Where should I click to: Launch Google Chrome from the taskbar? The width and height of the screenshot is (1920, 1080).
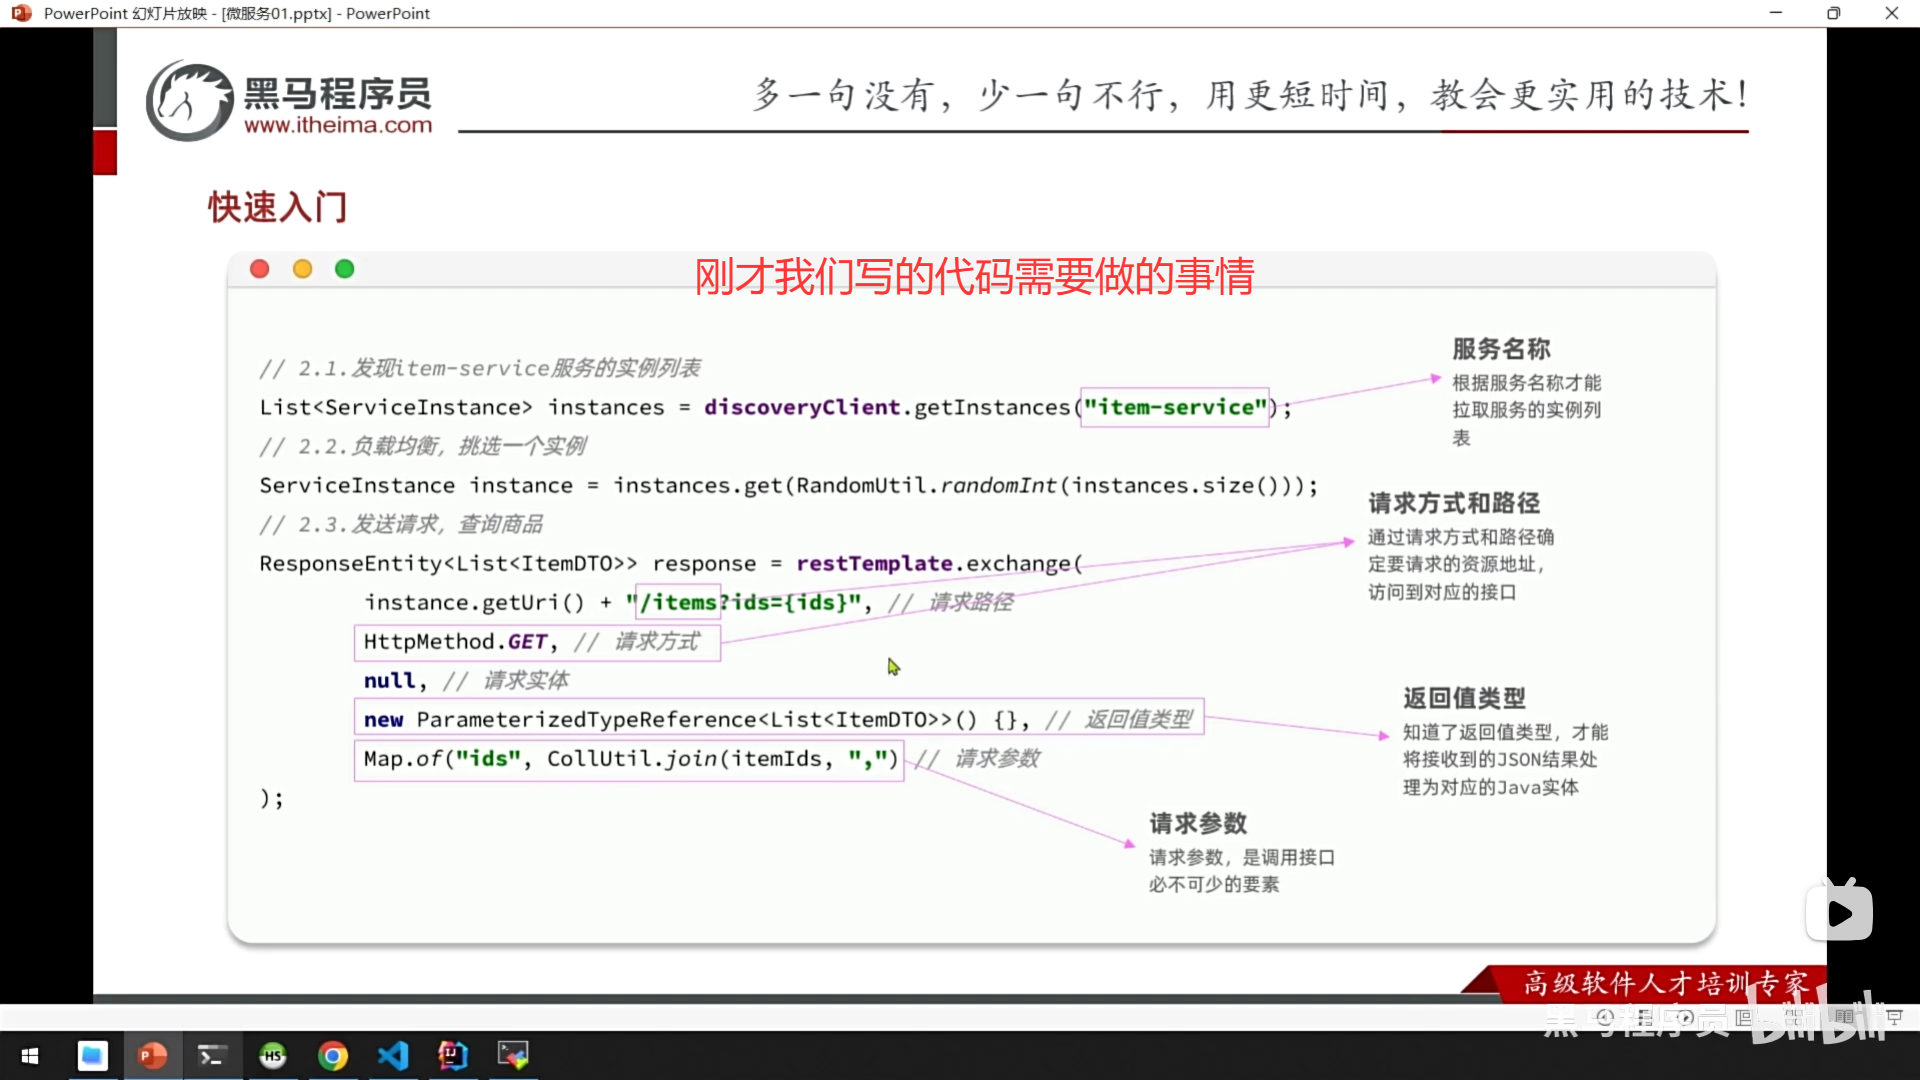tap(333, 1055)
